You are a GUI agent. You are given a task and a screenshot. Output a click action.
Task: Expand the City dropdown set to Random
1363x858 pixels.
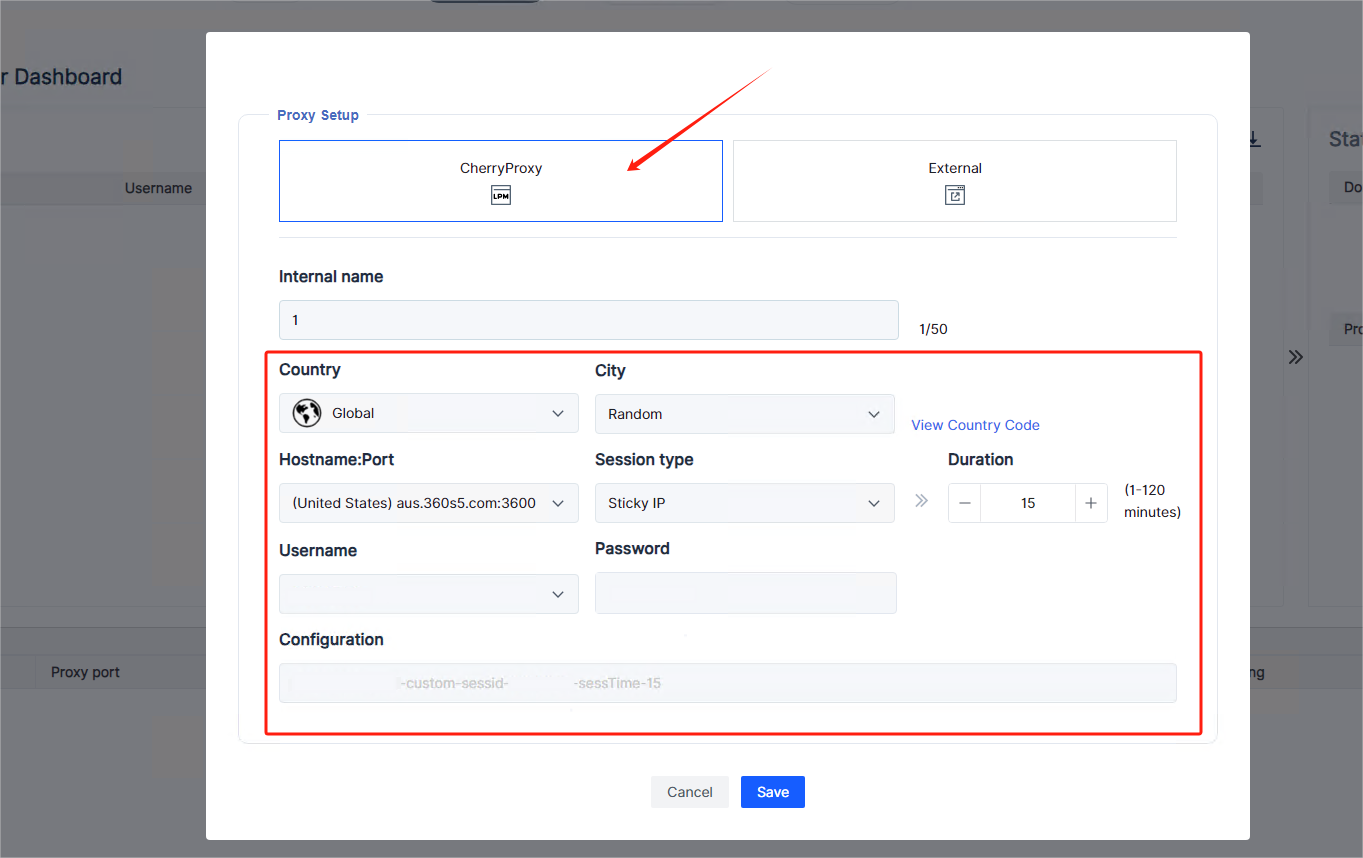[x=744, y=414]
